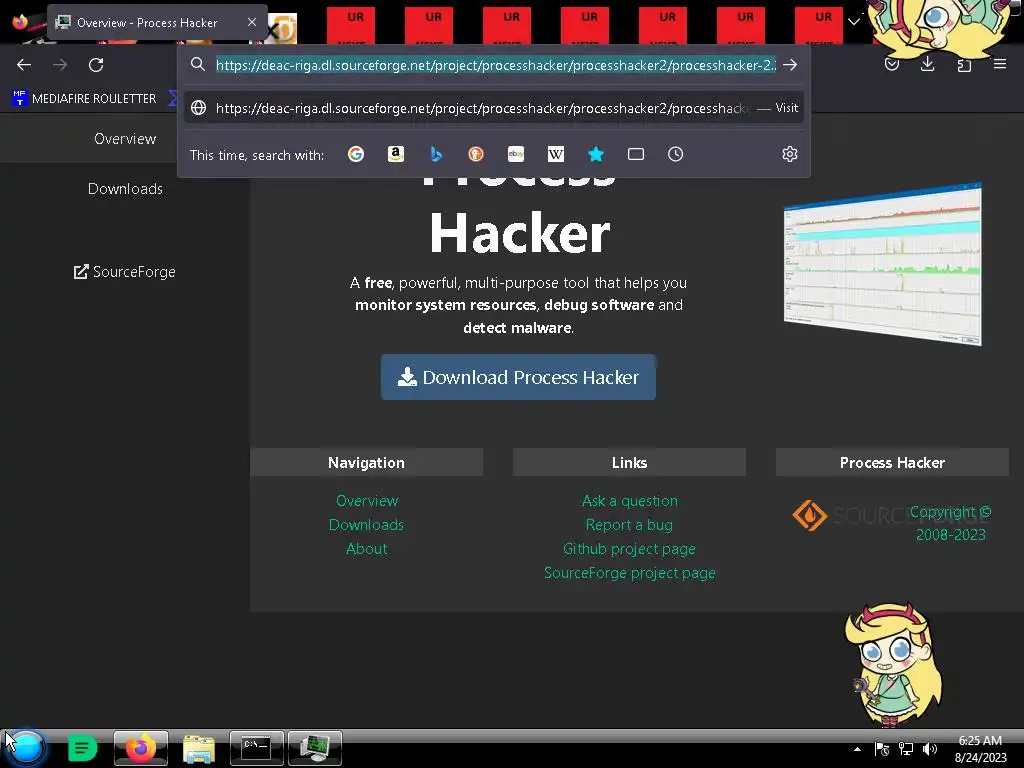The width and height of the screenshot is (1024, 768).
Task: Reload the Process Hacker page
Action: [x=96, y=65]
